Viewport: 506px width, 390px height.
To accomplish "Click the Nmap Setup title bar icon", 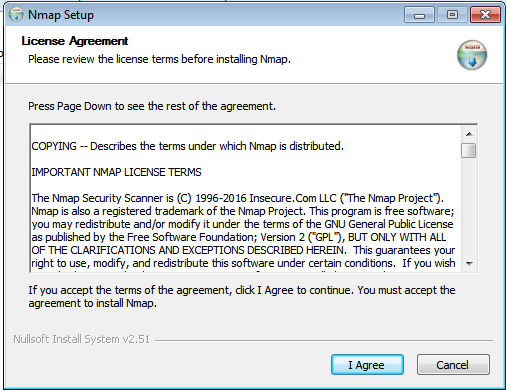I will [x=16, y=15].
